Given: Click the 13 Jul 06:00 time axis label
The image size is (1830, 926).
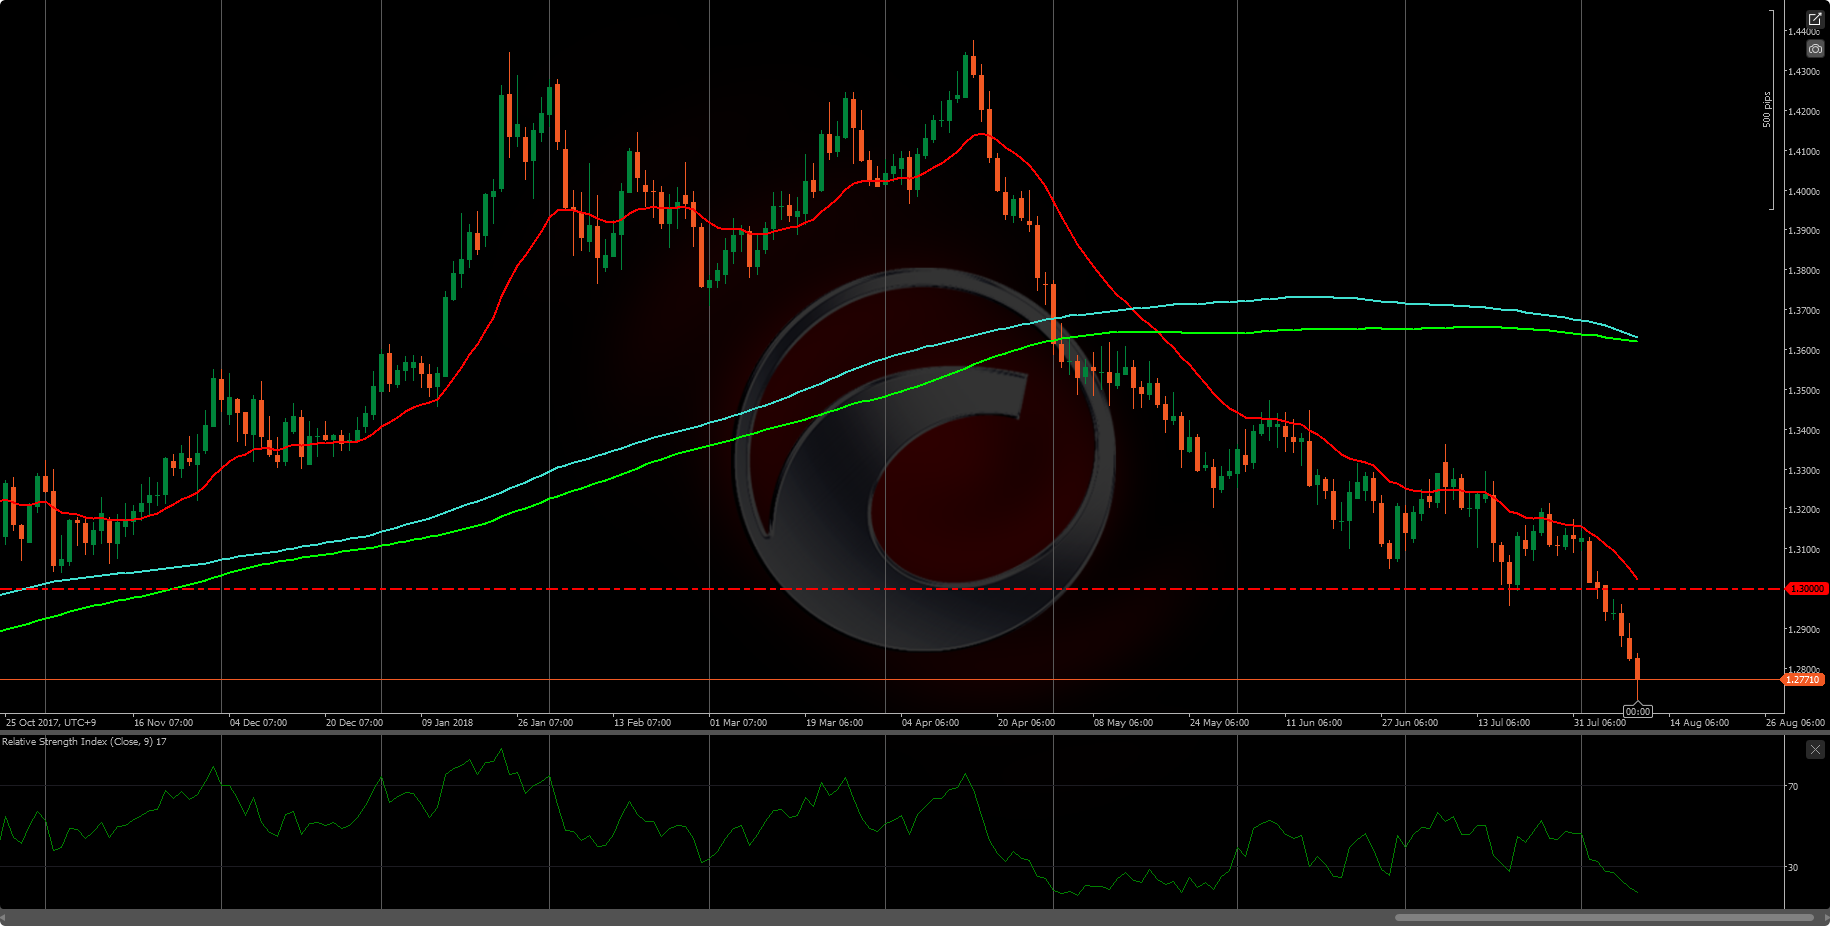Looking at the screenshot, I should [x=1504, y=722].
